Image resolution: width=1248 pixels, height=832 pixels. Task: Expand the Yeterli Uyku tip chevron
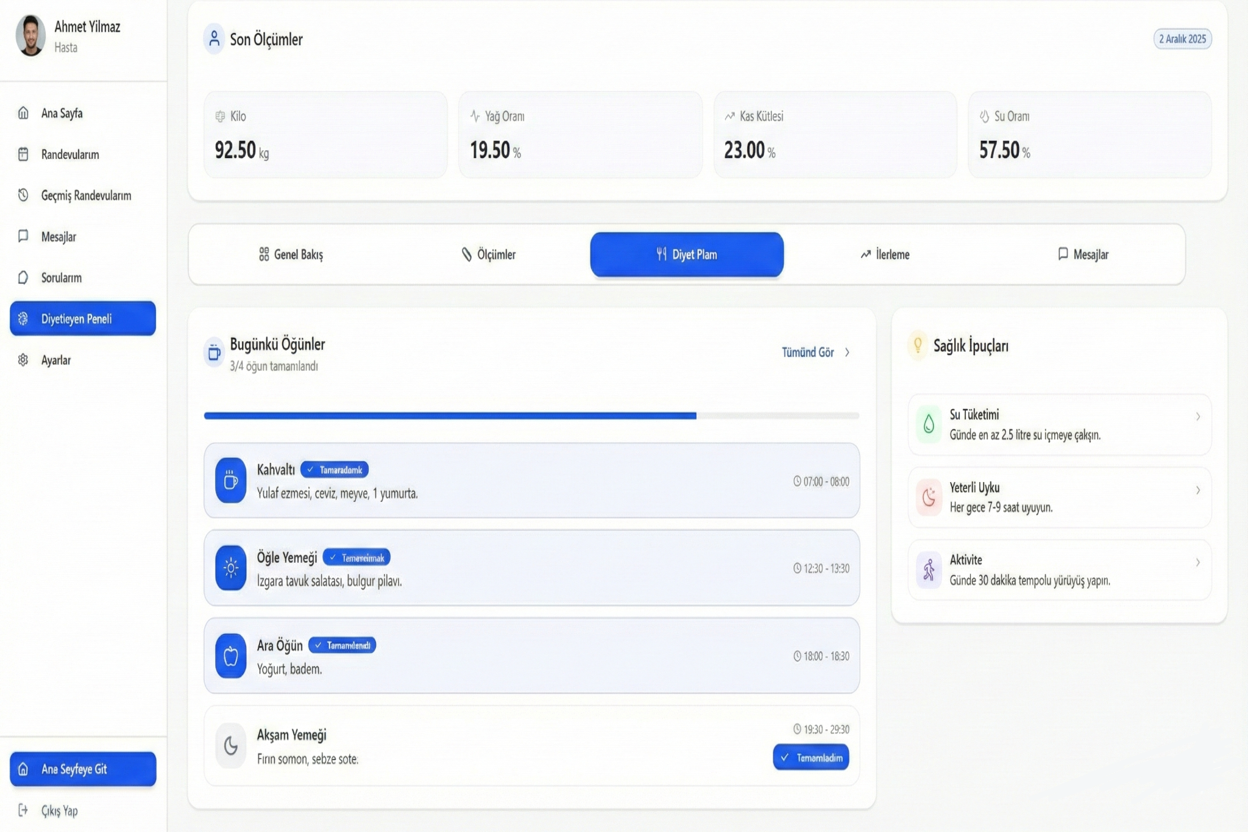1198,490
